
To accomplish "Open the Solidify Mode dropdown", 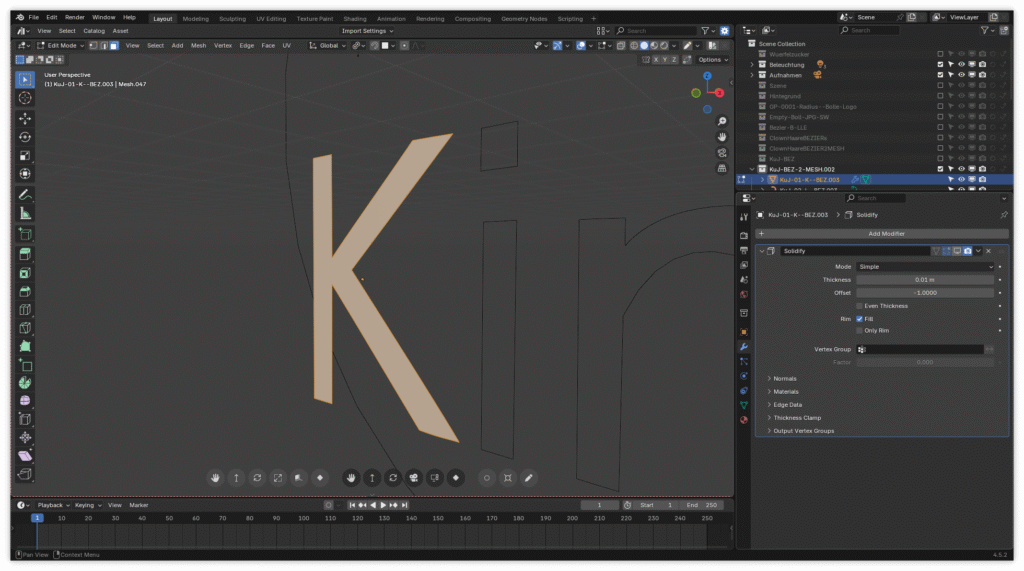I will pos(925,267).
